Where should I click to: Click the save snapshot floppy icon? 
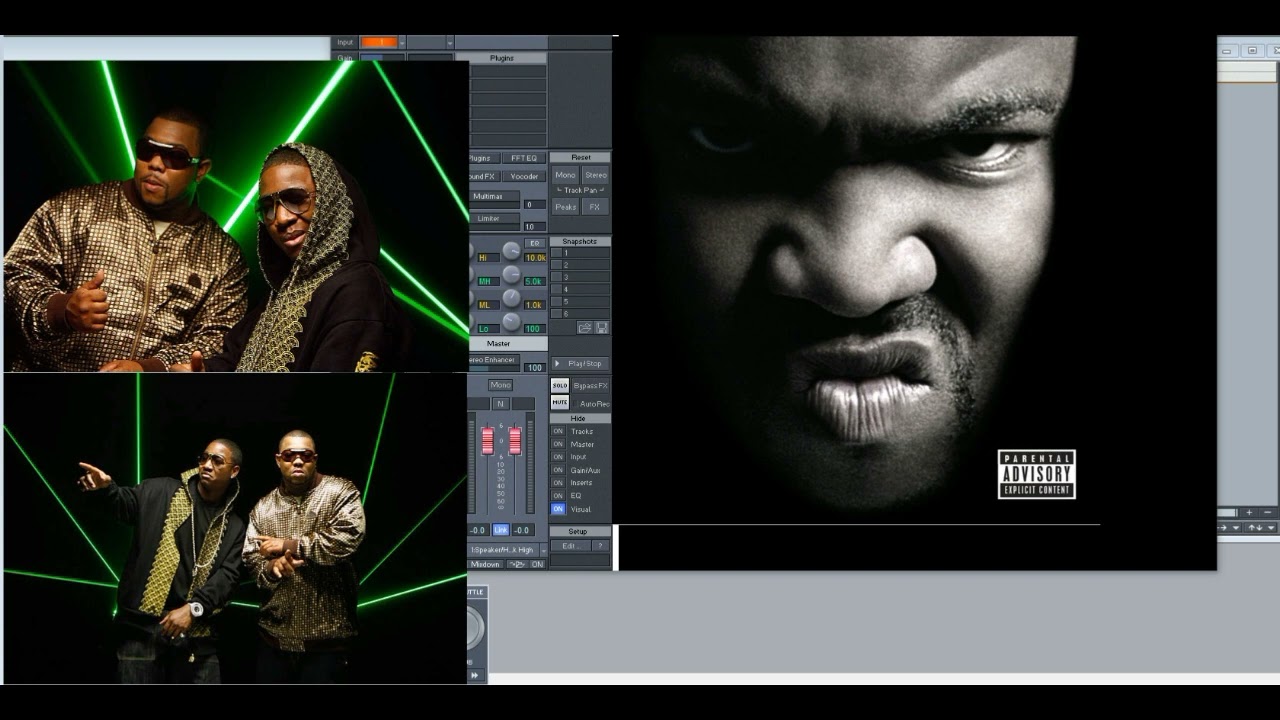(602, 327)
